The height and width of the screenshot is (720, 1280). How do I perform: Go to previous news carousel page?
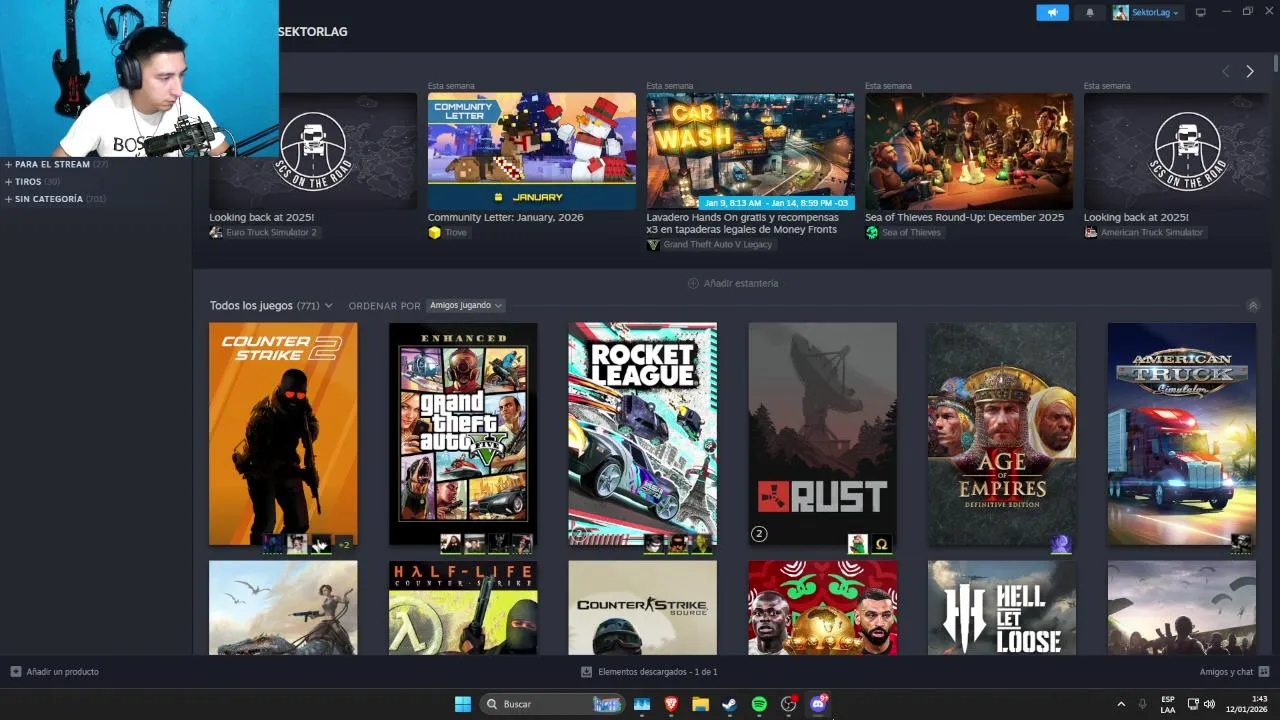click(1226, 71)
